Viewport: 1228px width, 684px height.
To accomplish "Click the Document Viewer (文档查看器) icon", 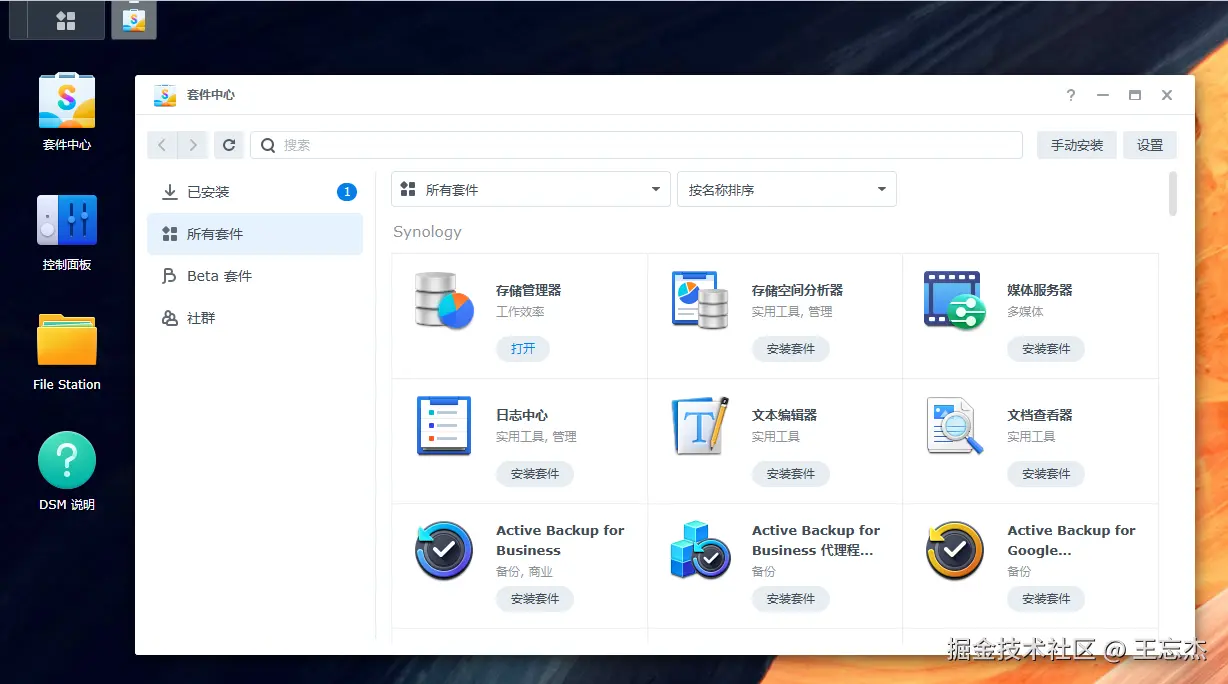I will [954, 425].
